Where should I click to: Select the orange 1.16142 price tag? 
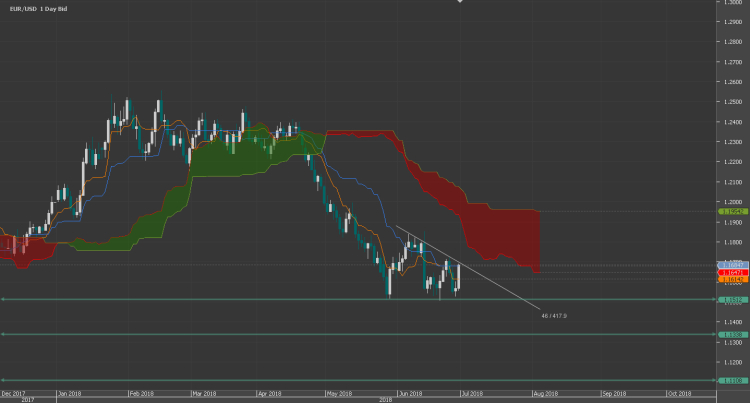733,279
